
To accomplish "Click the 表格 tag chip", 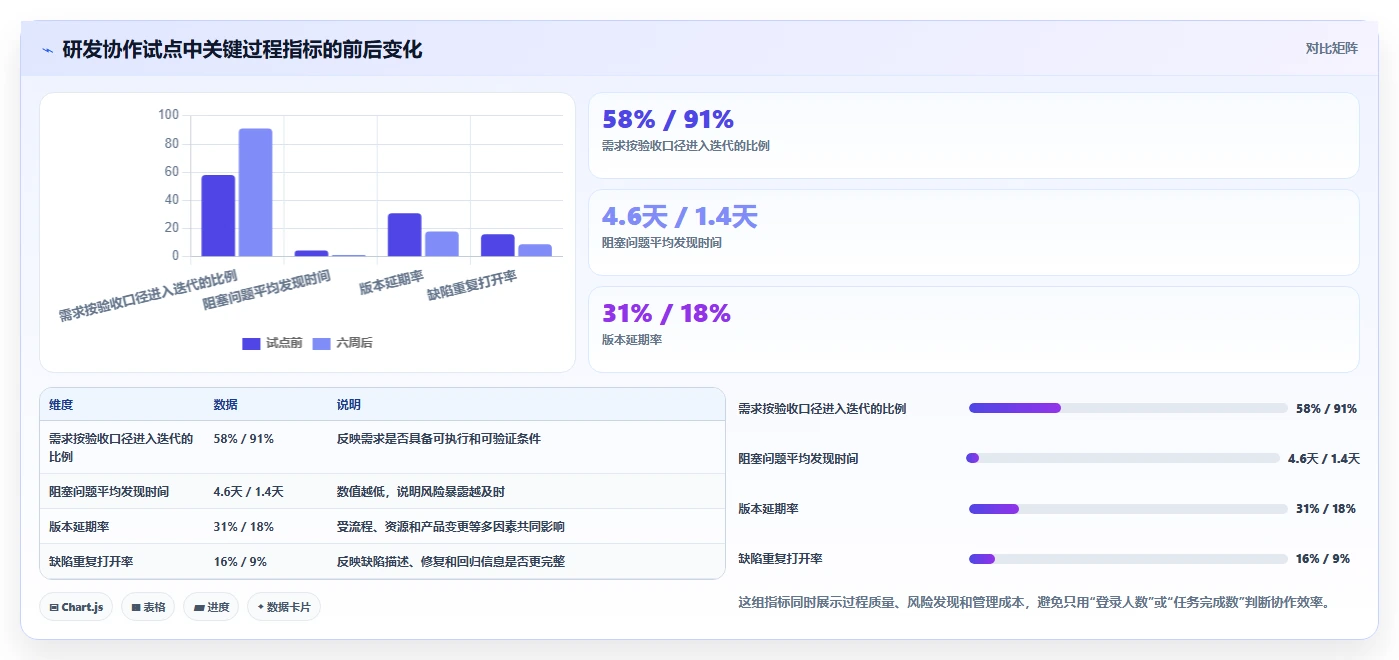I will click(x=148, y=607).
